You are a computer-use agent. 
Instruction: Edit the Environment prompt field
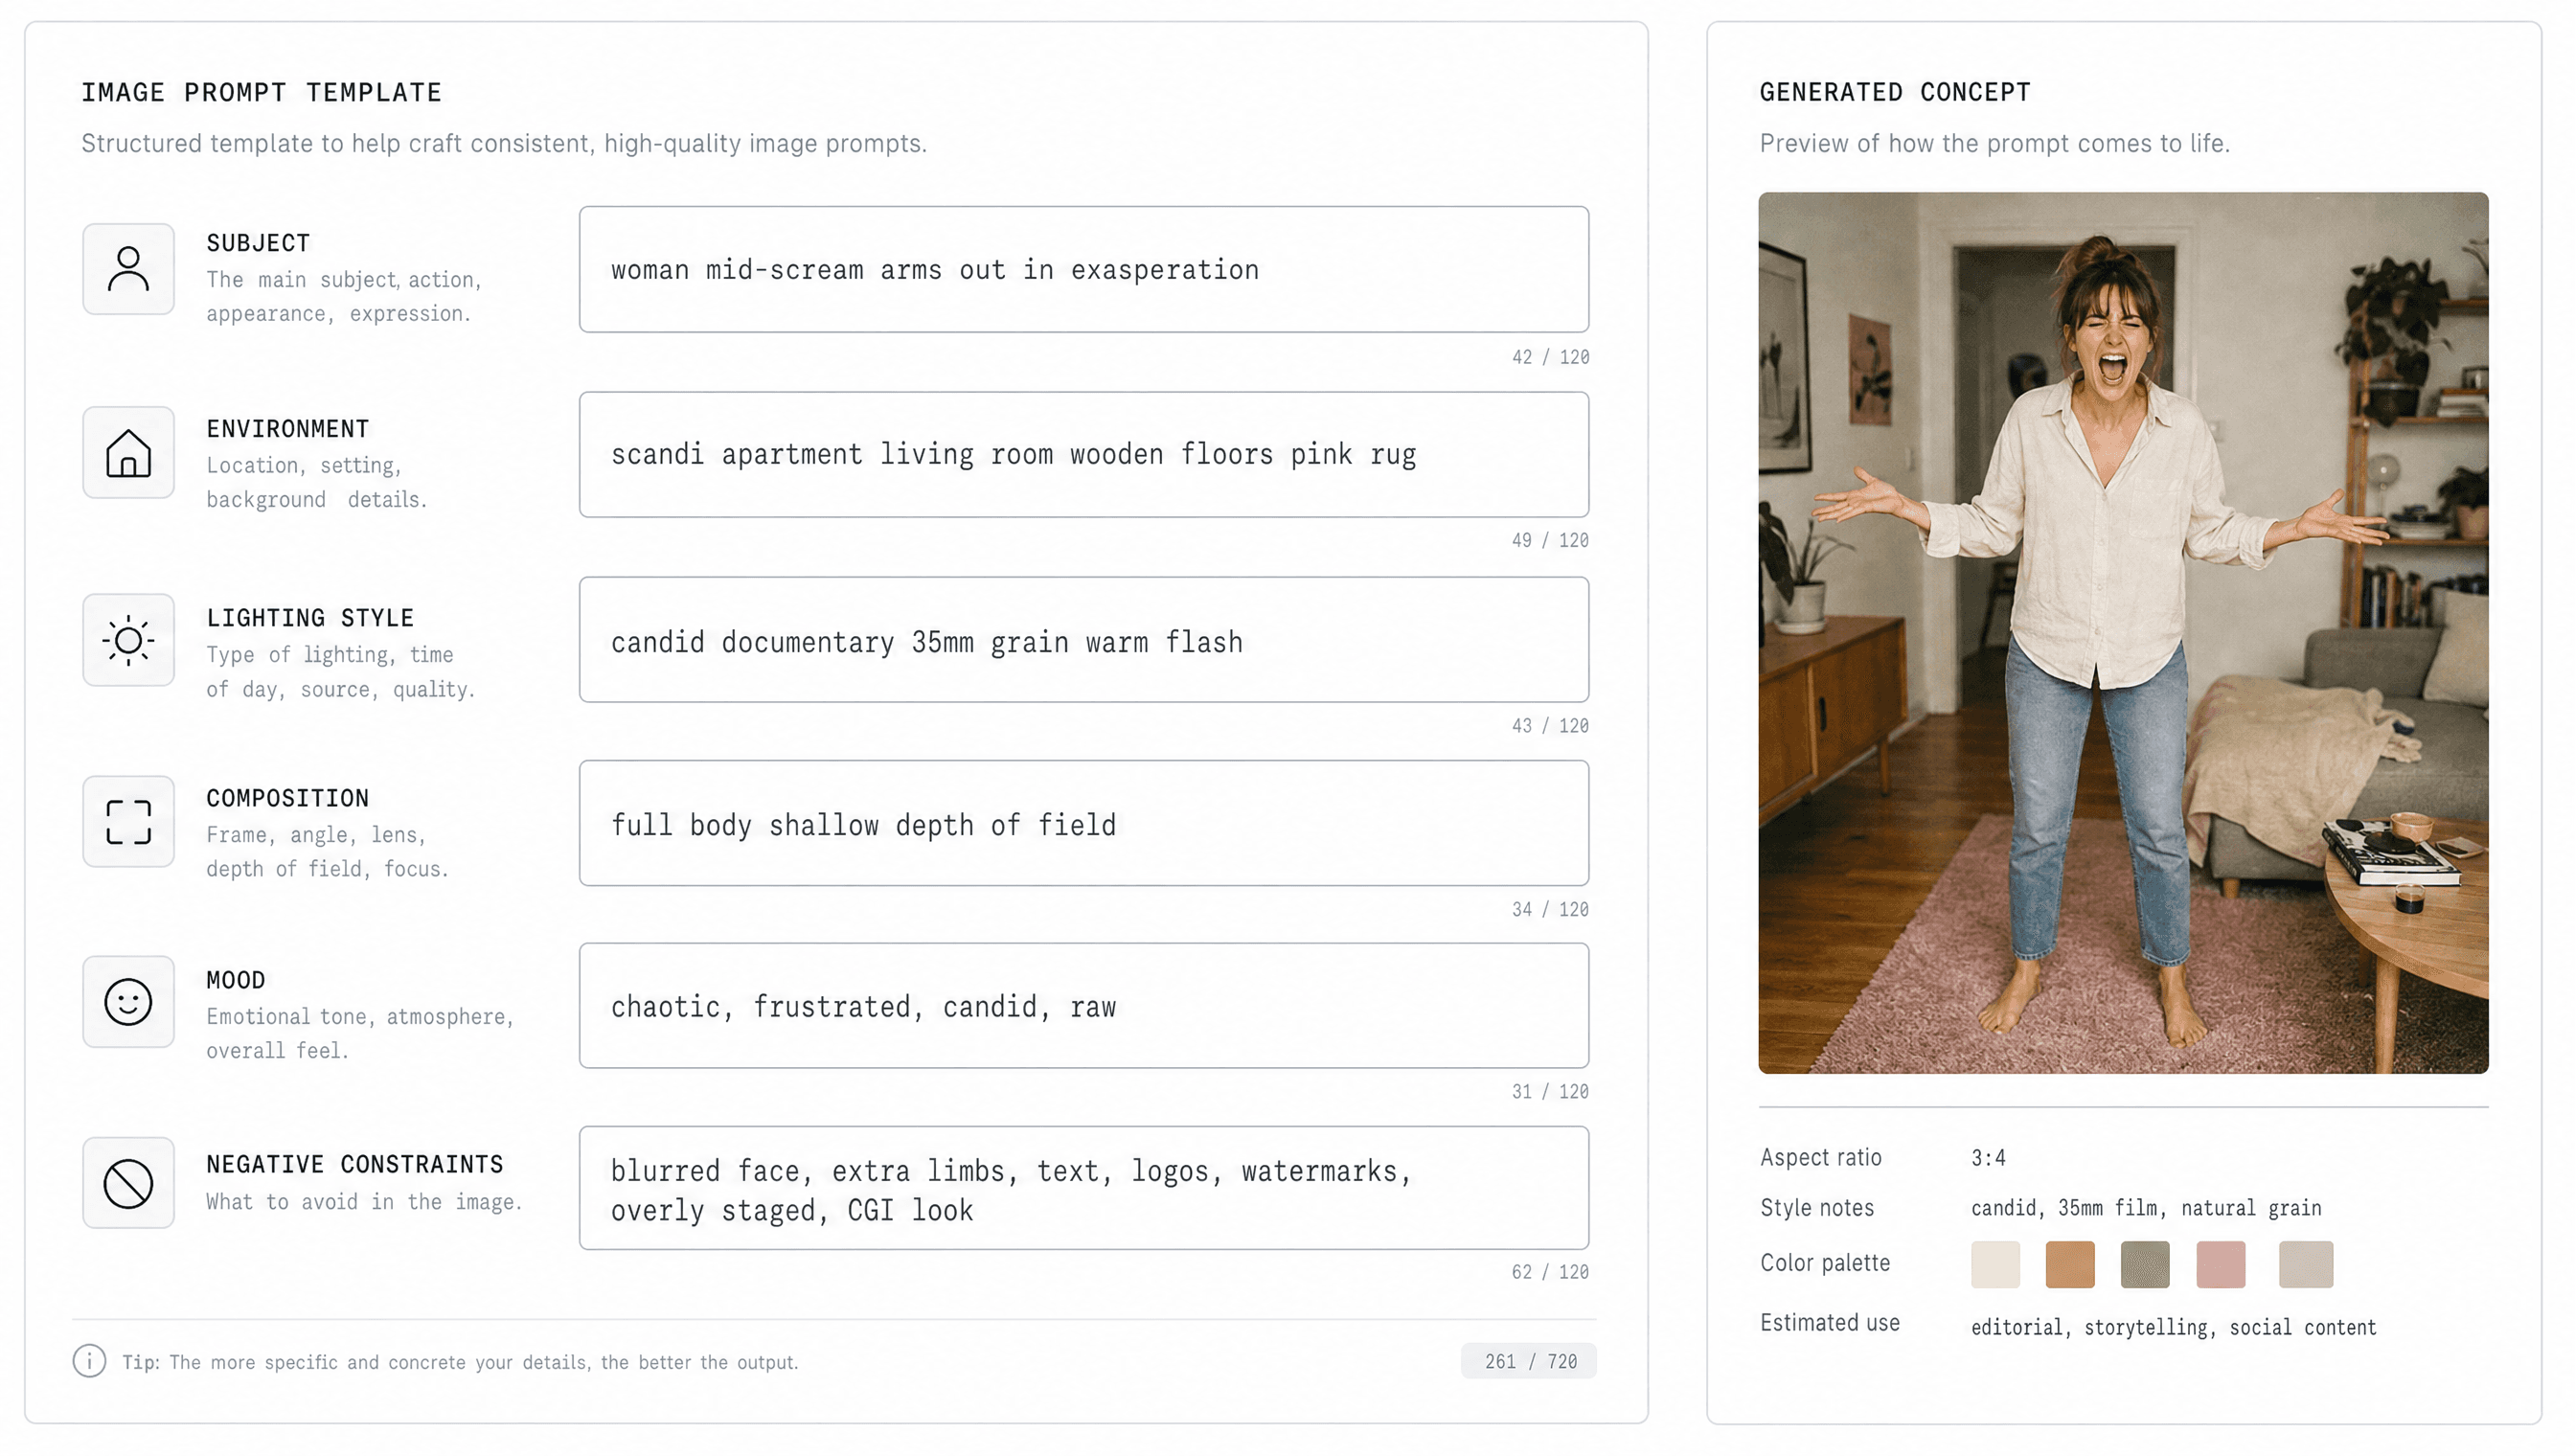1084,454
